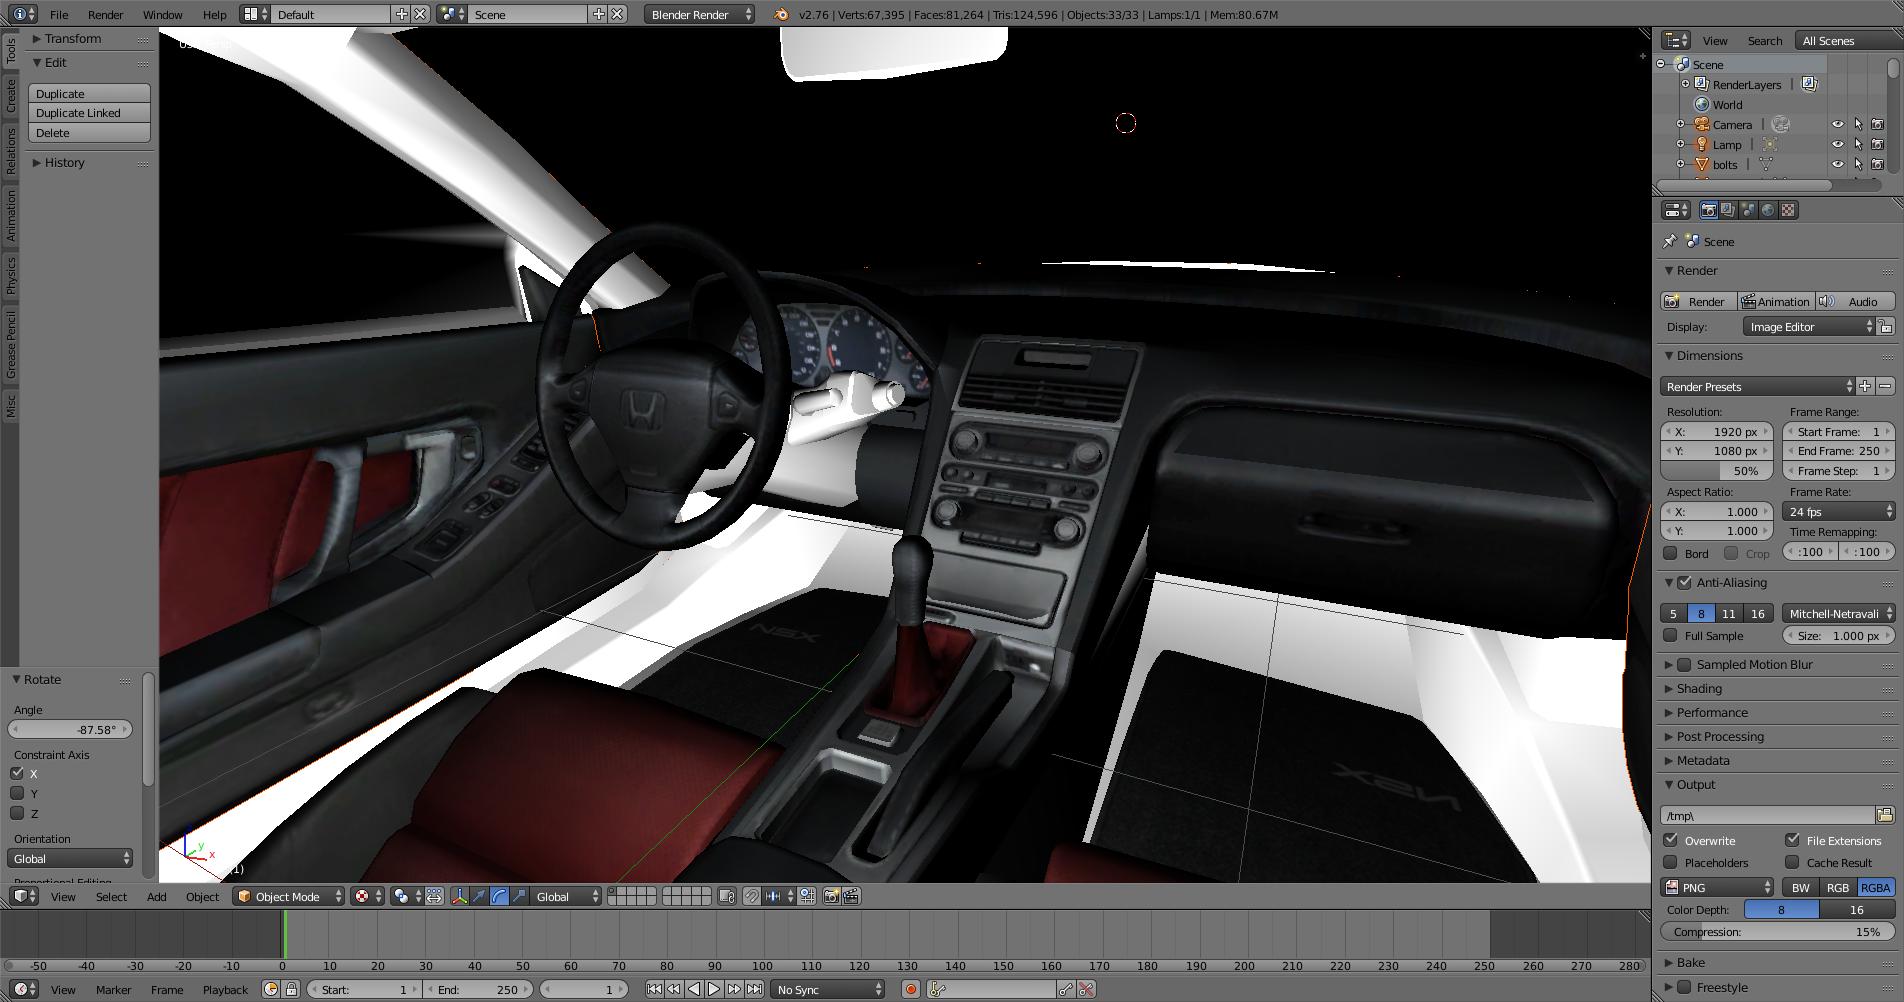Click the timeline lock time range icon

pyautogui.click(x=291, y=989)
